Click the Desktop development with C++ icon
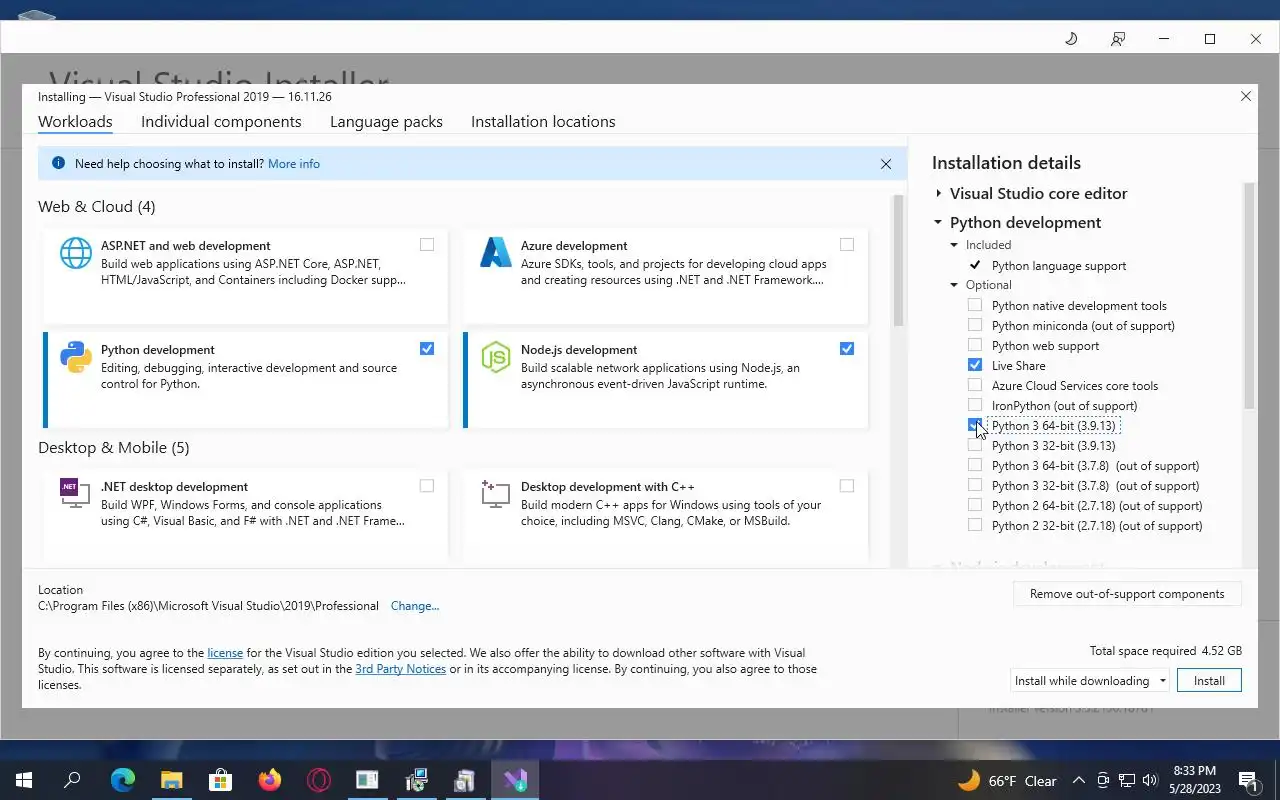 pyautogui.click(x=495, y=493)
